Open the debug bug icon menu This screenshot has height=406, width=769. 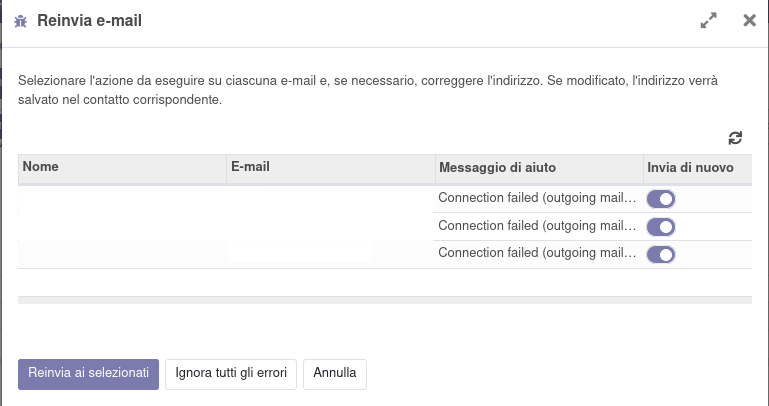[21, 21]
